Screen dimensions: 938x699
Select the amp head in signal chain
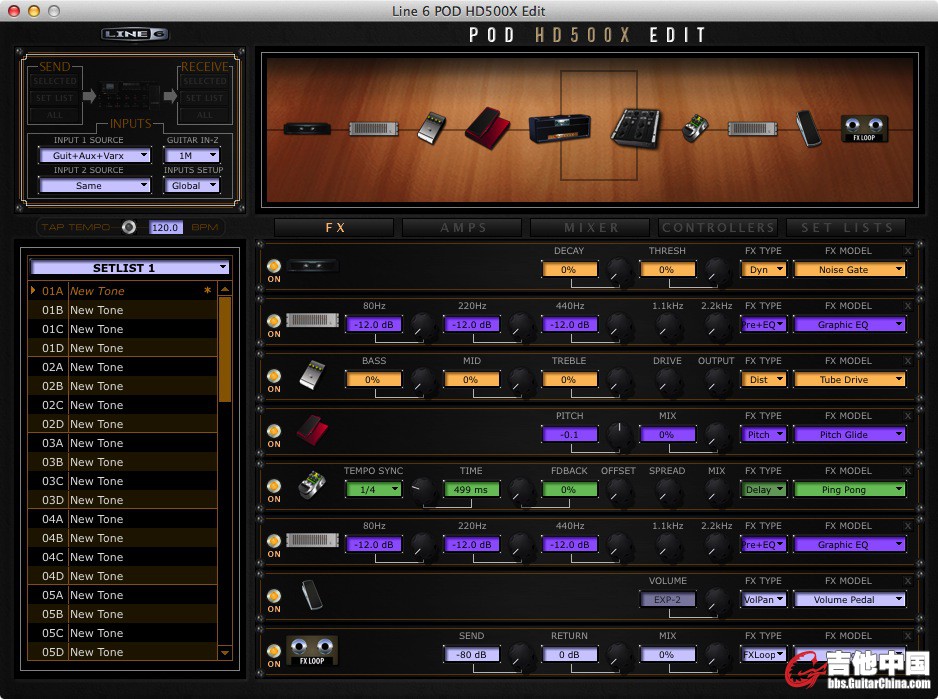click(559, 128)
